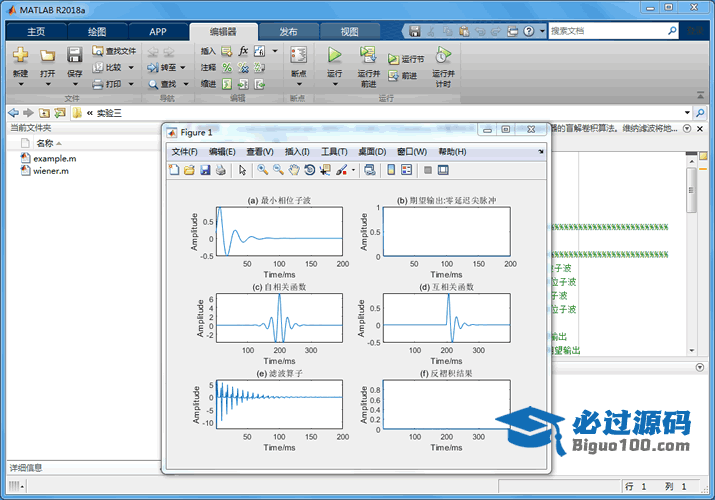This screenshot has width=715, height=500.
Task: Click the 比较 (Compare) button
Action: [108, 67]
